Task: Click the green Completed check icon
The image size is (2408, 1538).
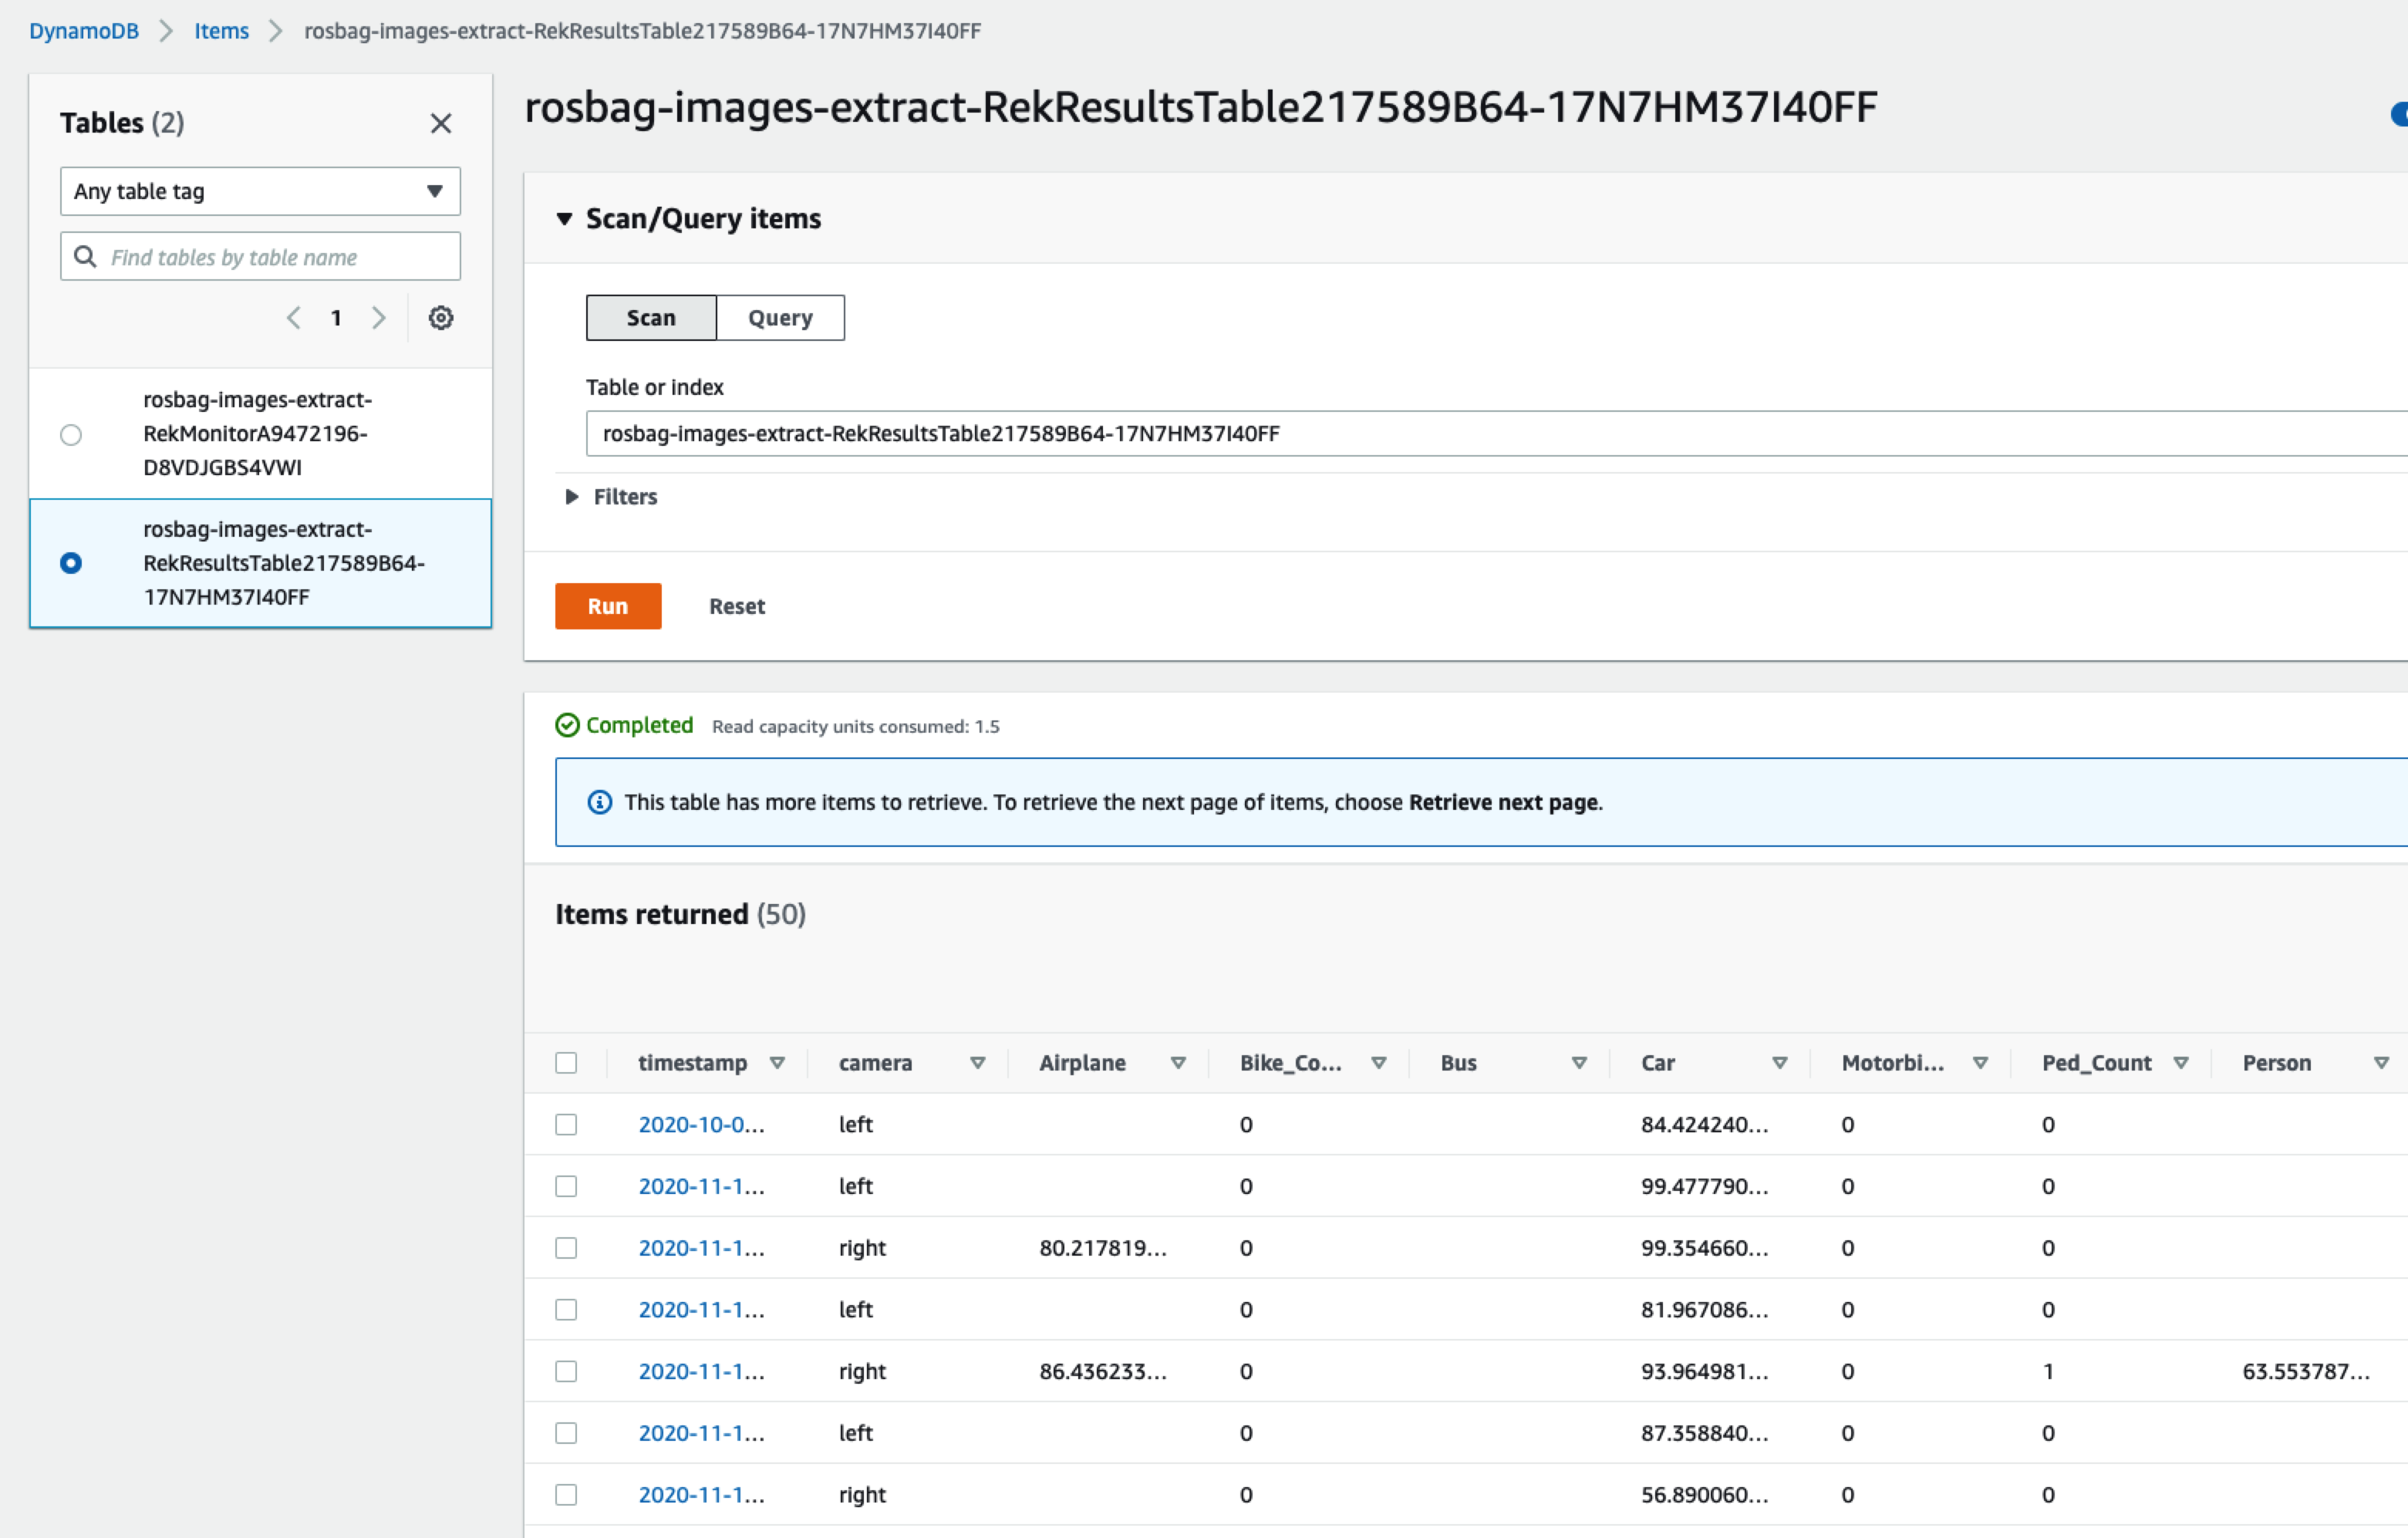Action: click(567, 725)
